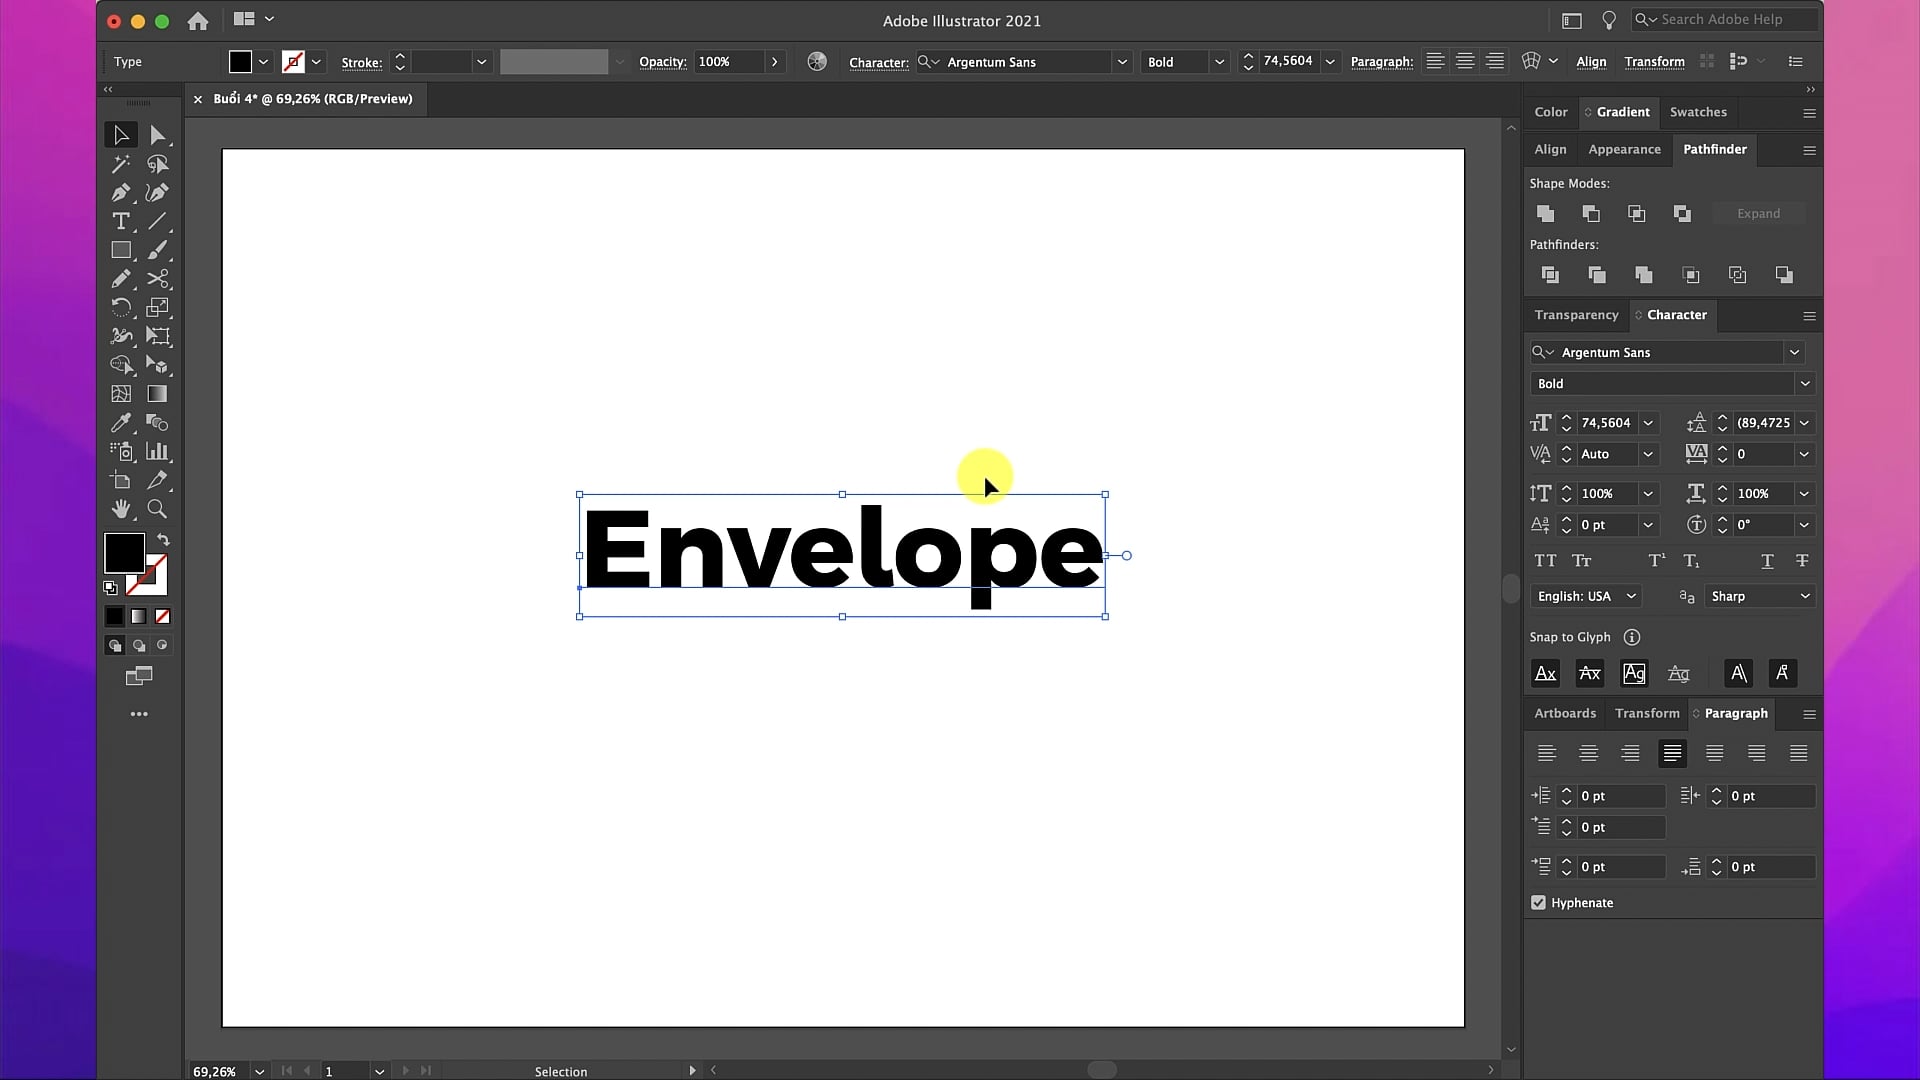Select the Eyedropper tool
Viewport: 1920px width, 1080px height.
click(121, 423)
